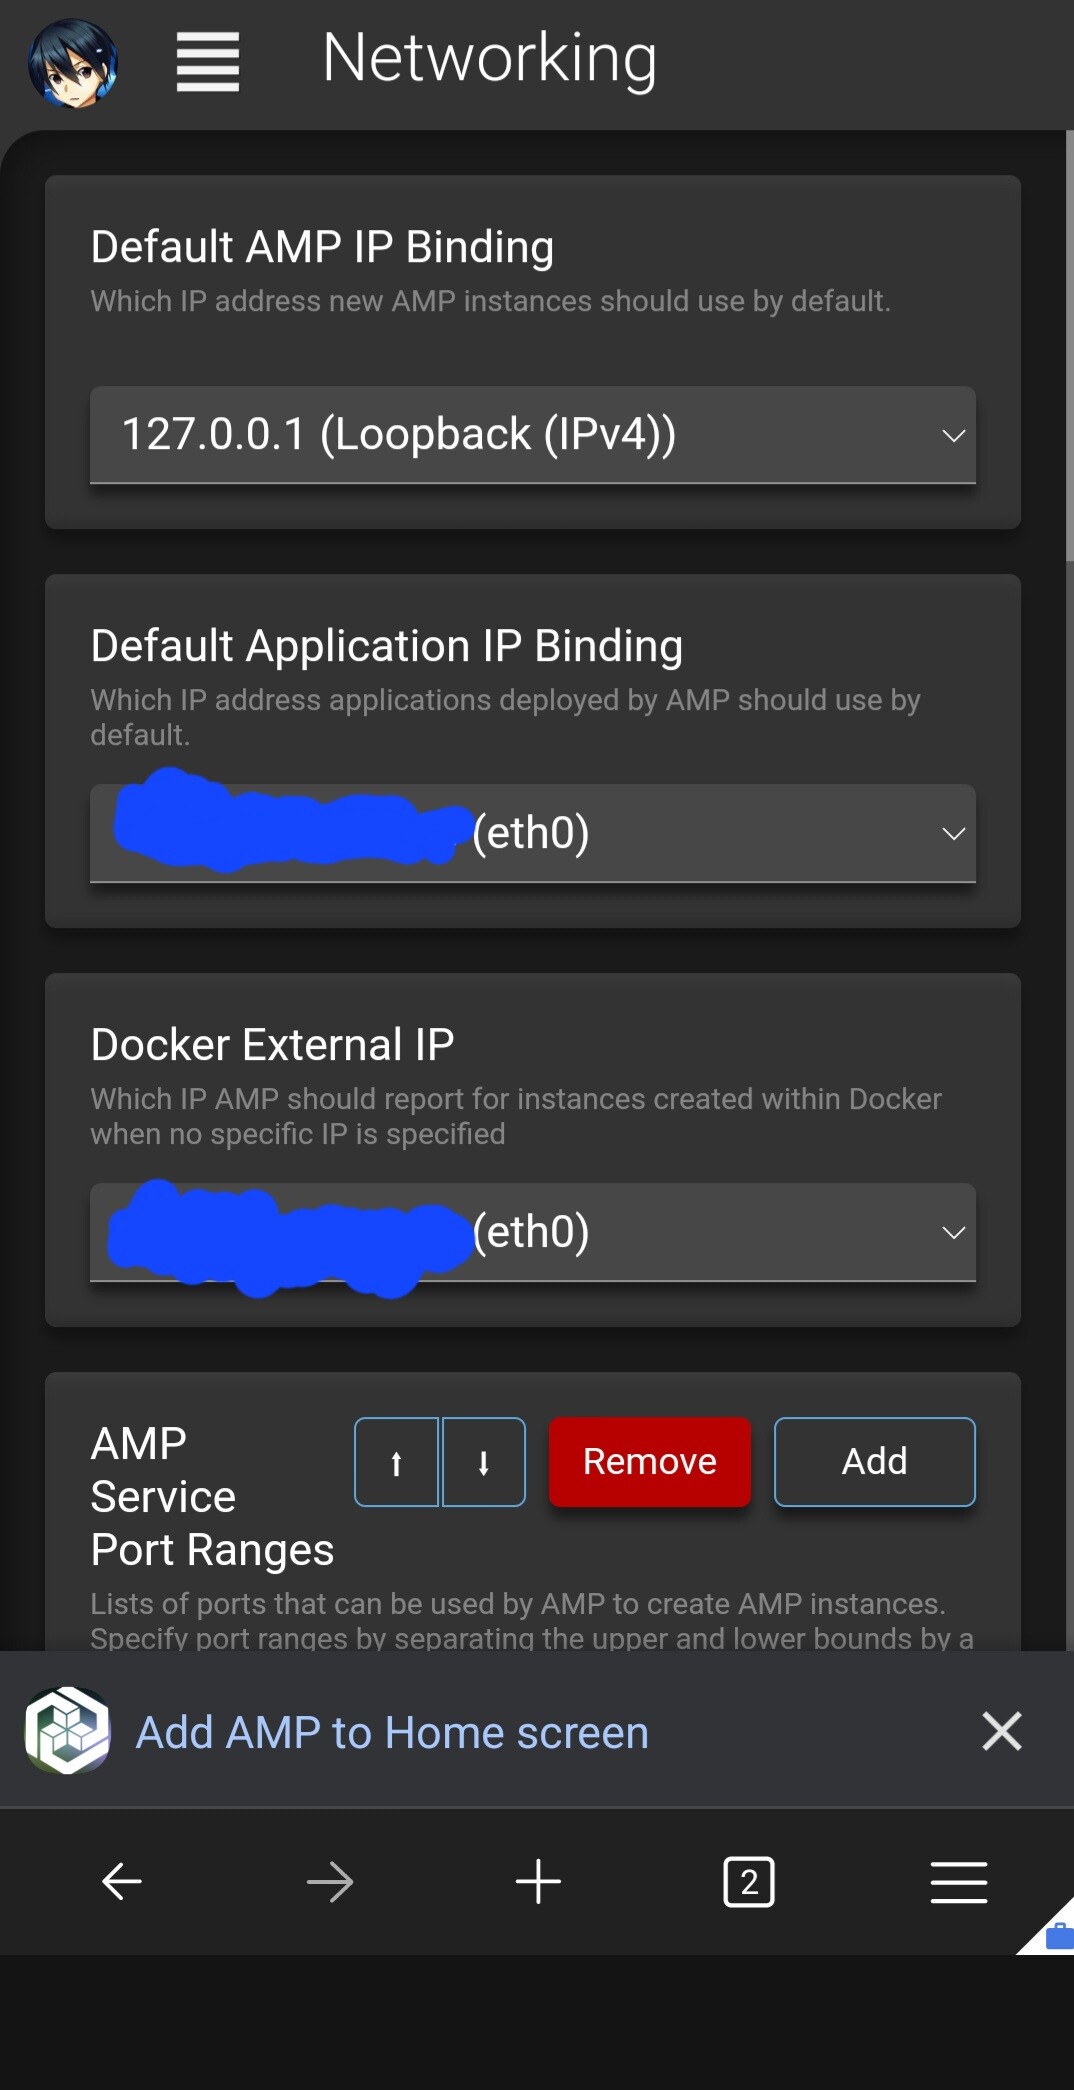Tap the AMP app icon in banner
1074x2090 pixels.
67,1731
